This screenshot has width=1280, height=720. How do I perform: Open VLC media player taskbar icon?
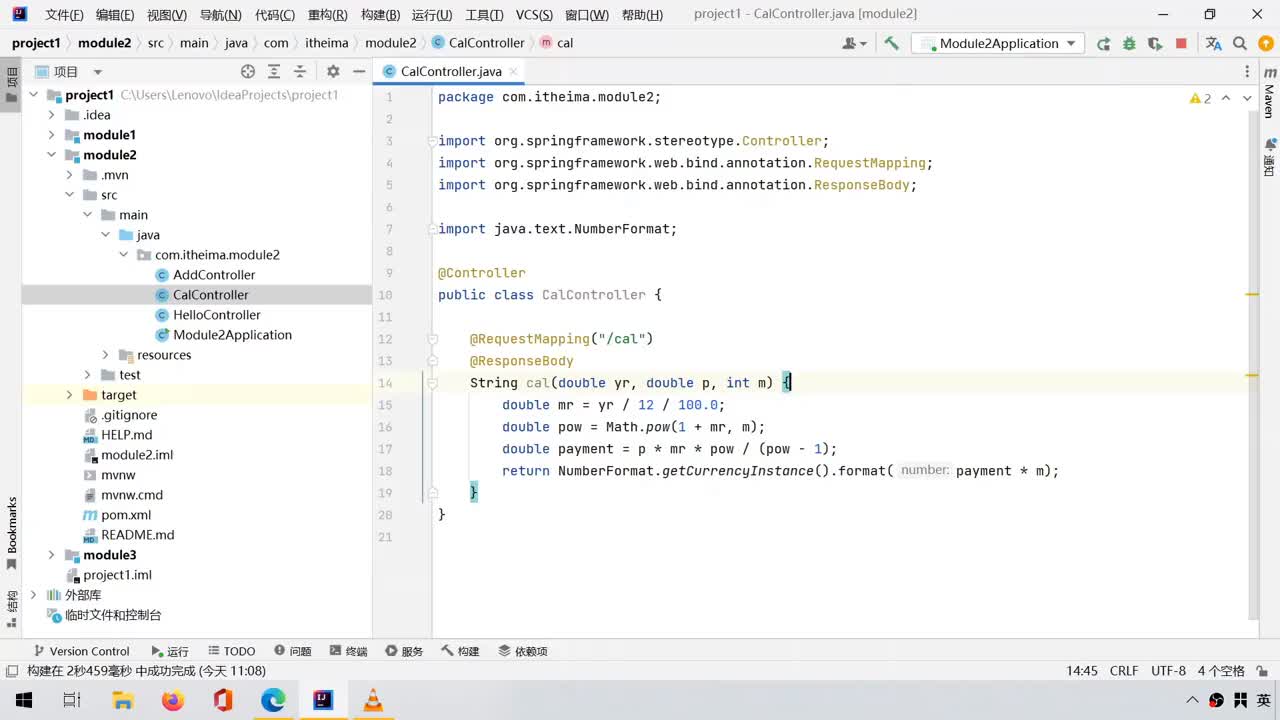[373, 700]
